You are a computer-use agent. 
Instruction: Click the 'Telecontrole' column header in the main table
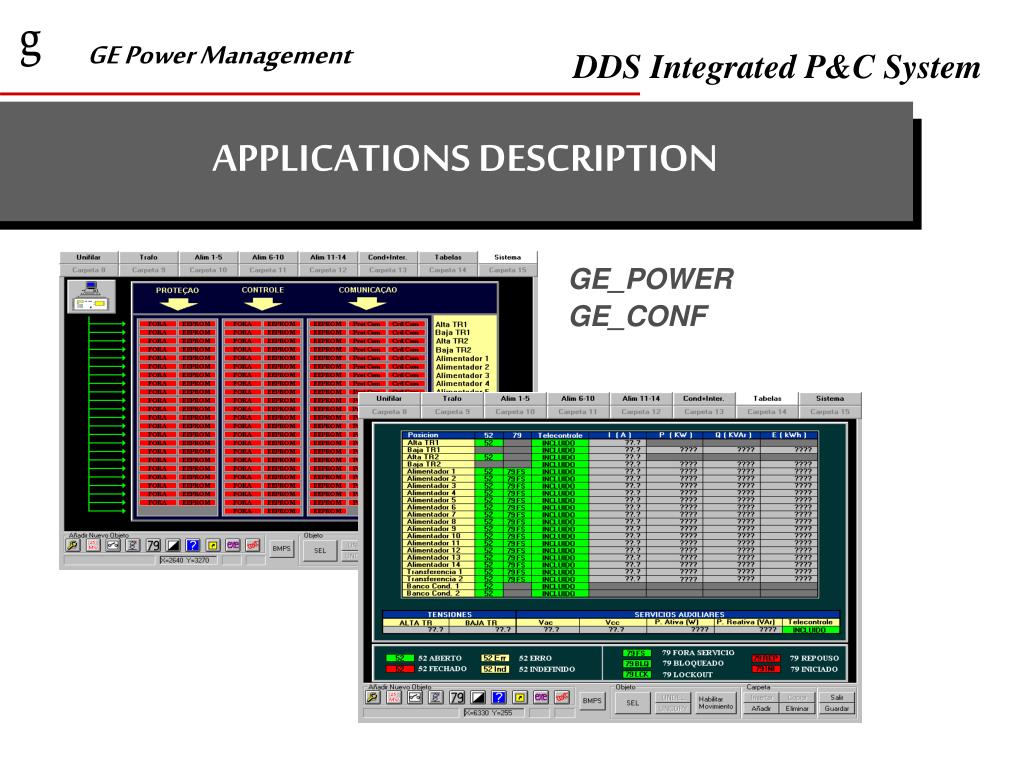(x=560, y=435)
